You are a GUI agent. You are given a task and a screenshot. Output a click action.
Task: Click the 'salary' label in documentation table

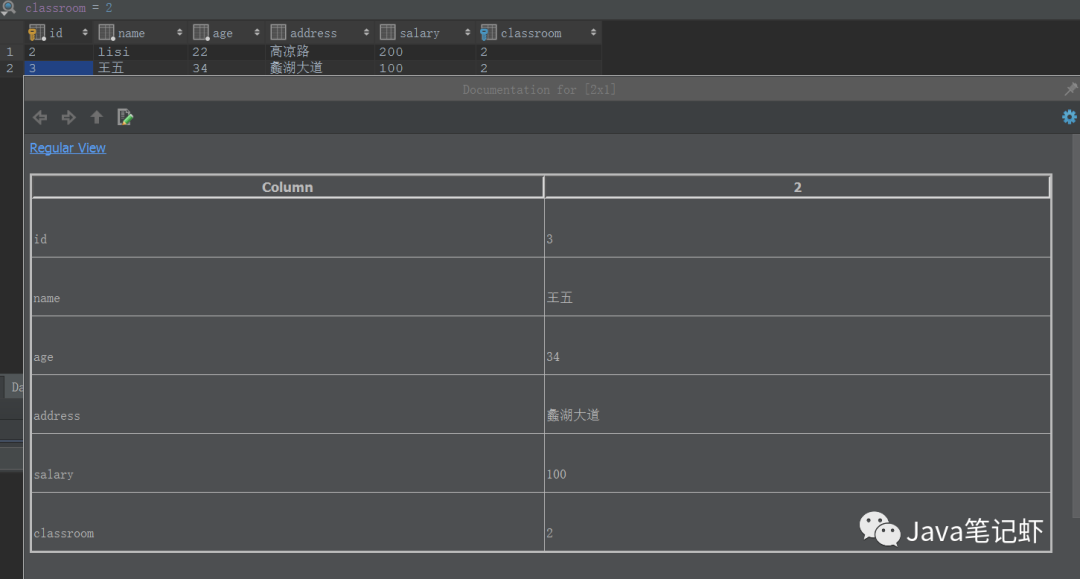(54, 474)
